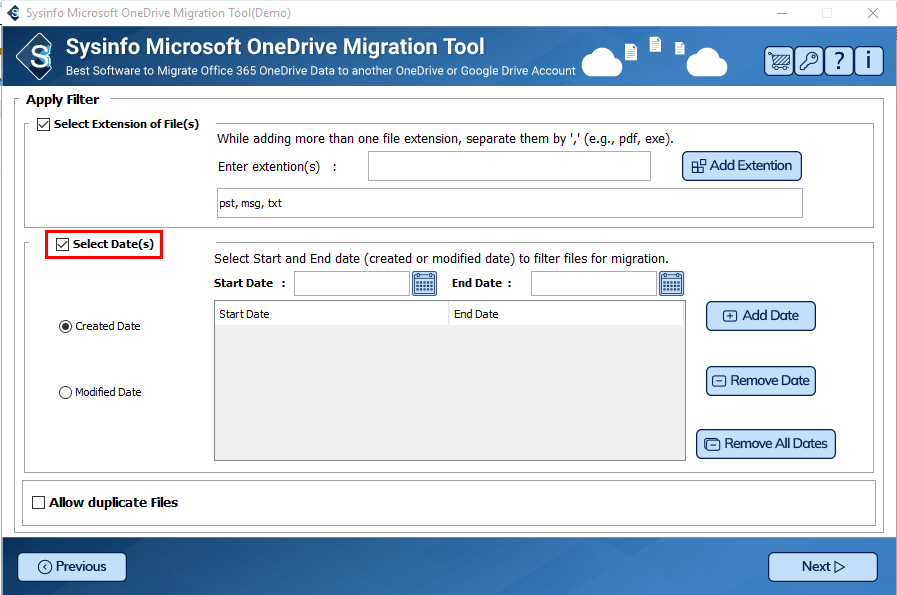Return with the Previous button
This screenshot has width=897, height=595.
(x=72, y=567)
